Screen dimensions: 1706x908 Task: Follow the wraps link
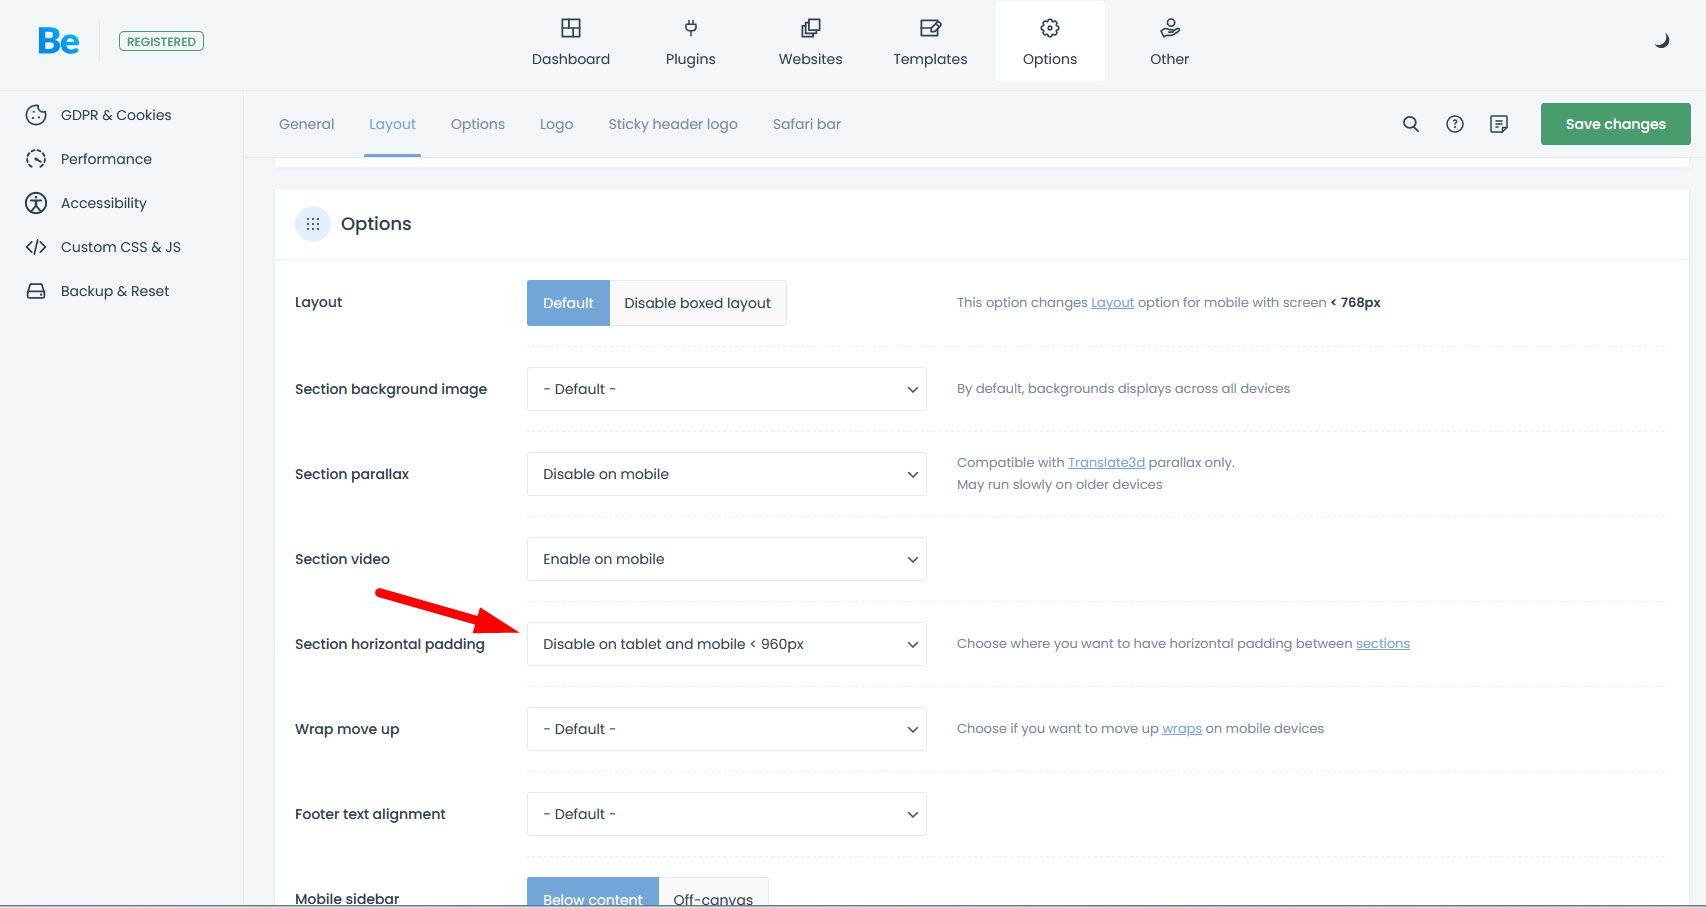point(1182,728)
